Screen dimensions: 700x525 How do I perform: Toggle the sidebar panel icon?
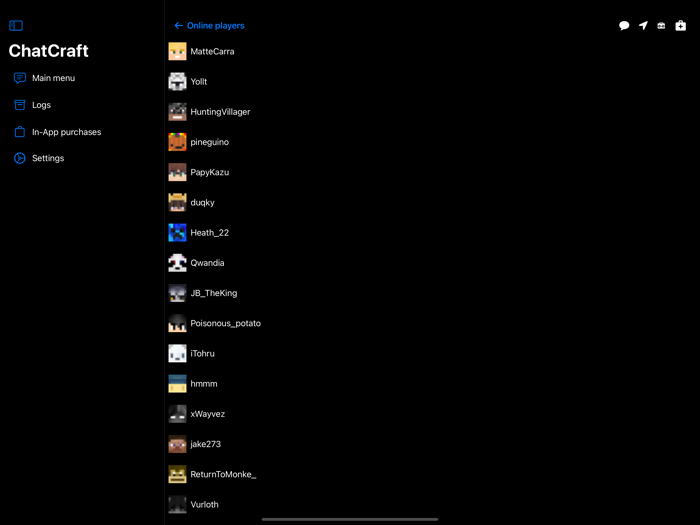click(x=16, y=25)
